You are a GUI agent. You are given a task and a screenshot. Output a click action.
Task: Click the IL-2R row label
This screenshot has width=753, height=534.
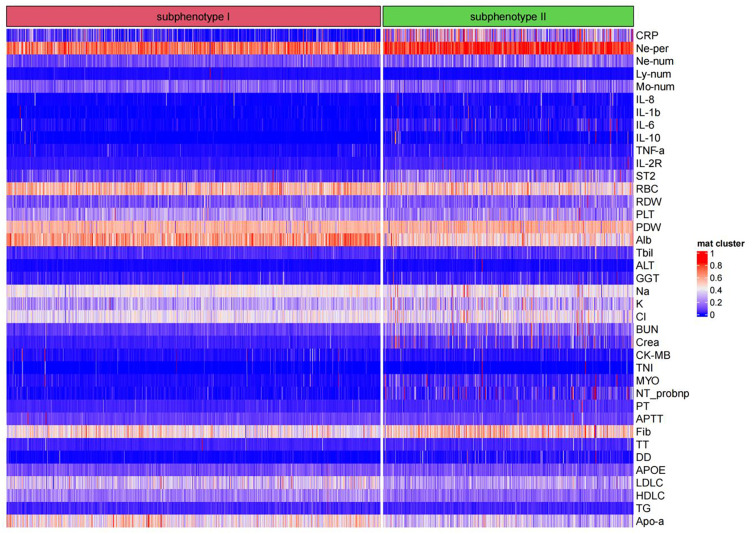[x=649, y=163]
